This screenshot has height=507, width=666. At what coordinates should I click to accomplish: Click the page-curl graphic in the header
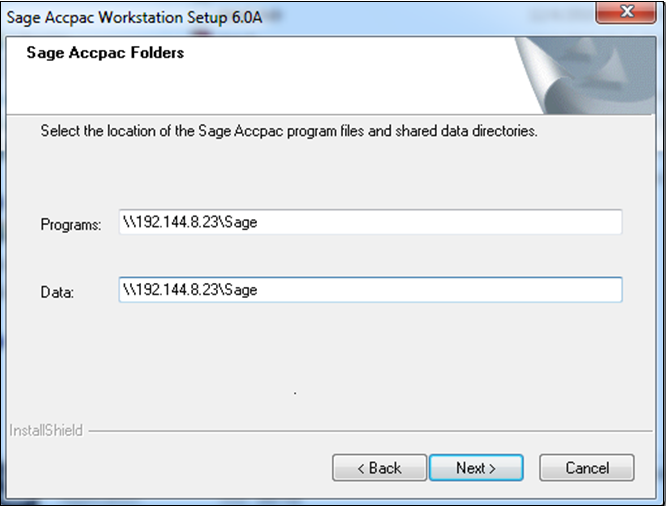[x=585, y=75]
